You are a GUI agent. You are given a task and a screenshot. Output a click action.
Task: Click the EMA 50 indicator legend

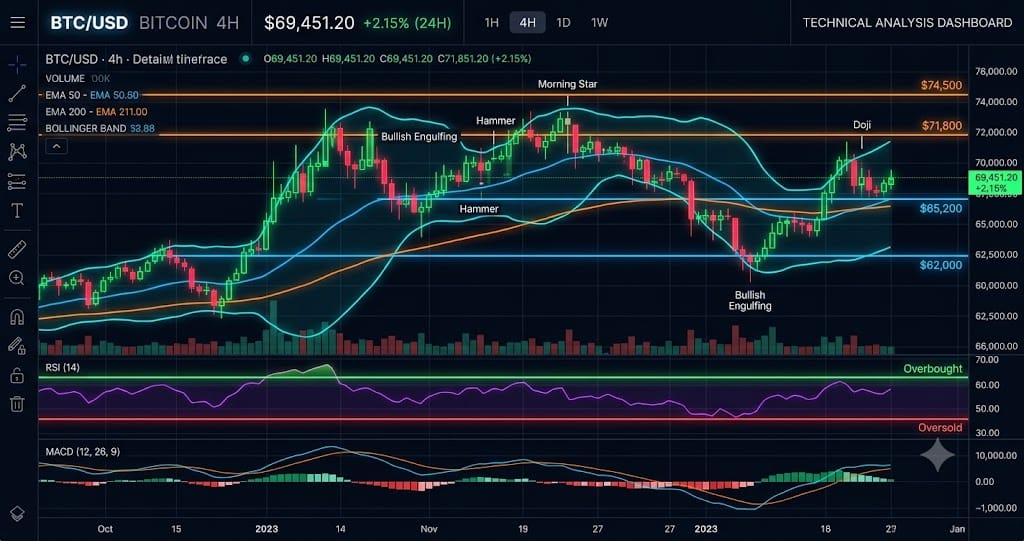[92, 95]
